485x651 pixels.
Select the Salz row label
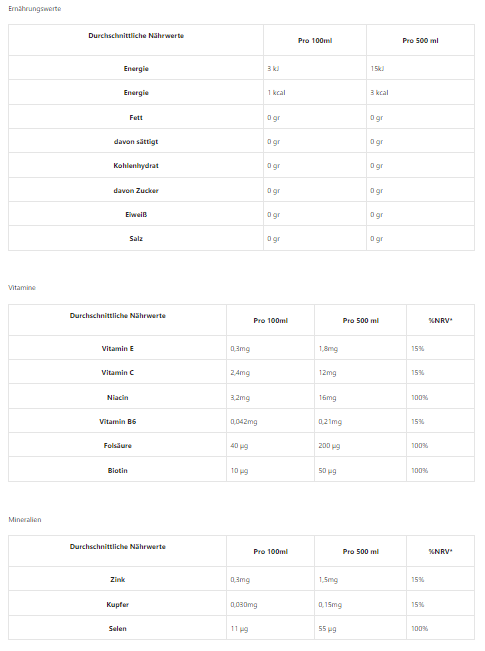coord(136,239)
